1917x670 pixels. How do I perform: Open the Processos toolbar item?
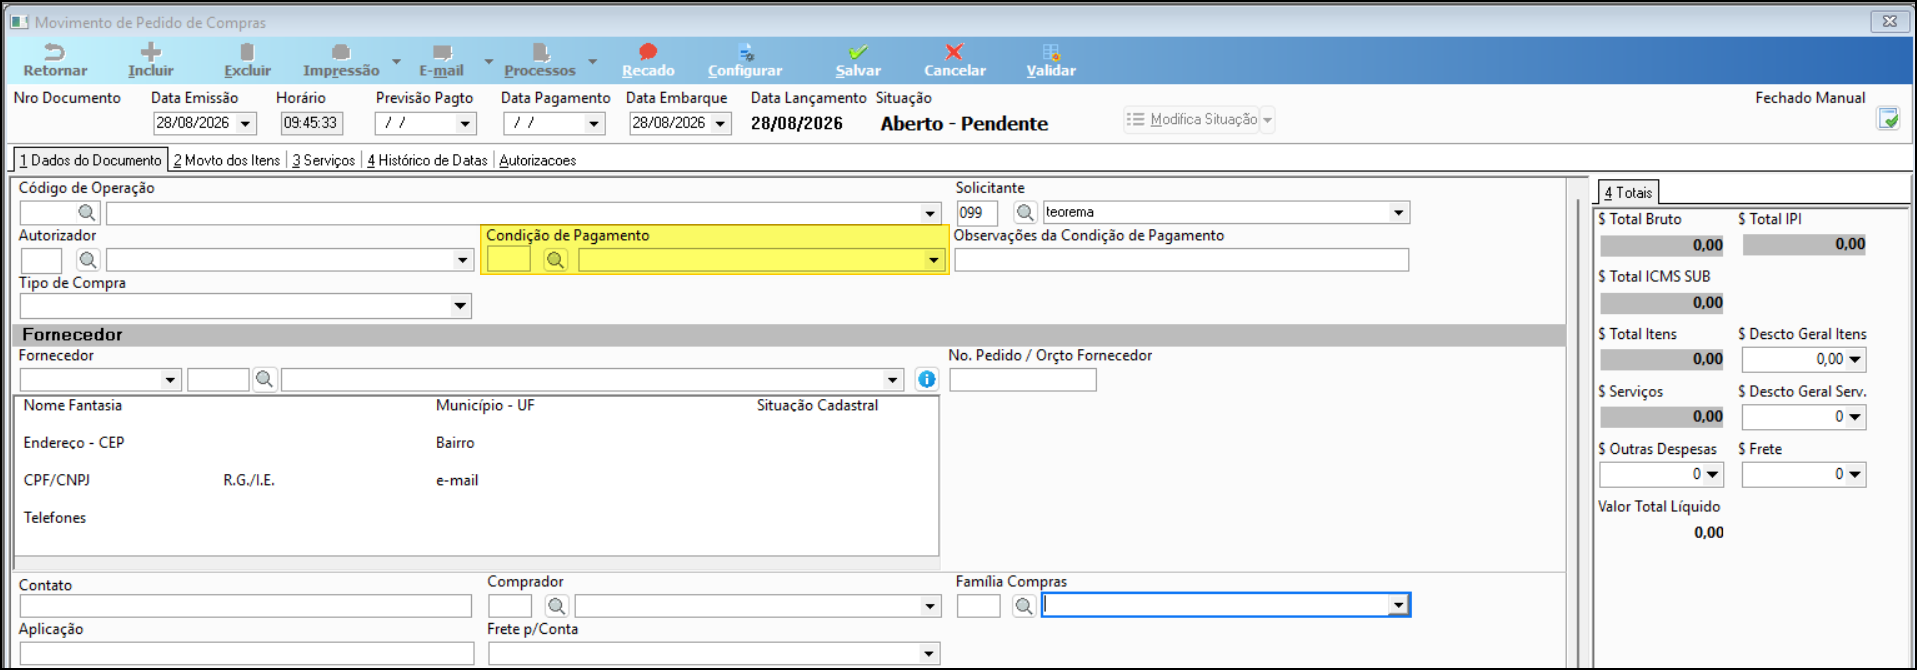540,60
